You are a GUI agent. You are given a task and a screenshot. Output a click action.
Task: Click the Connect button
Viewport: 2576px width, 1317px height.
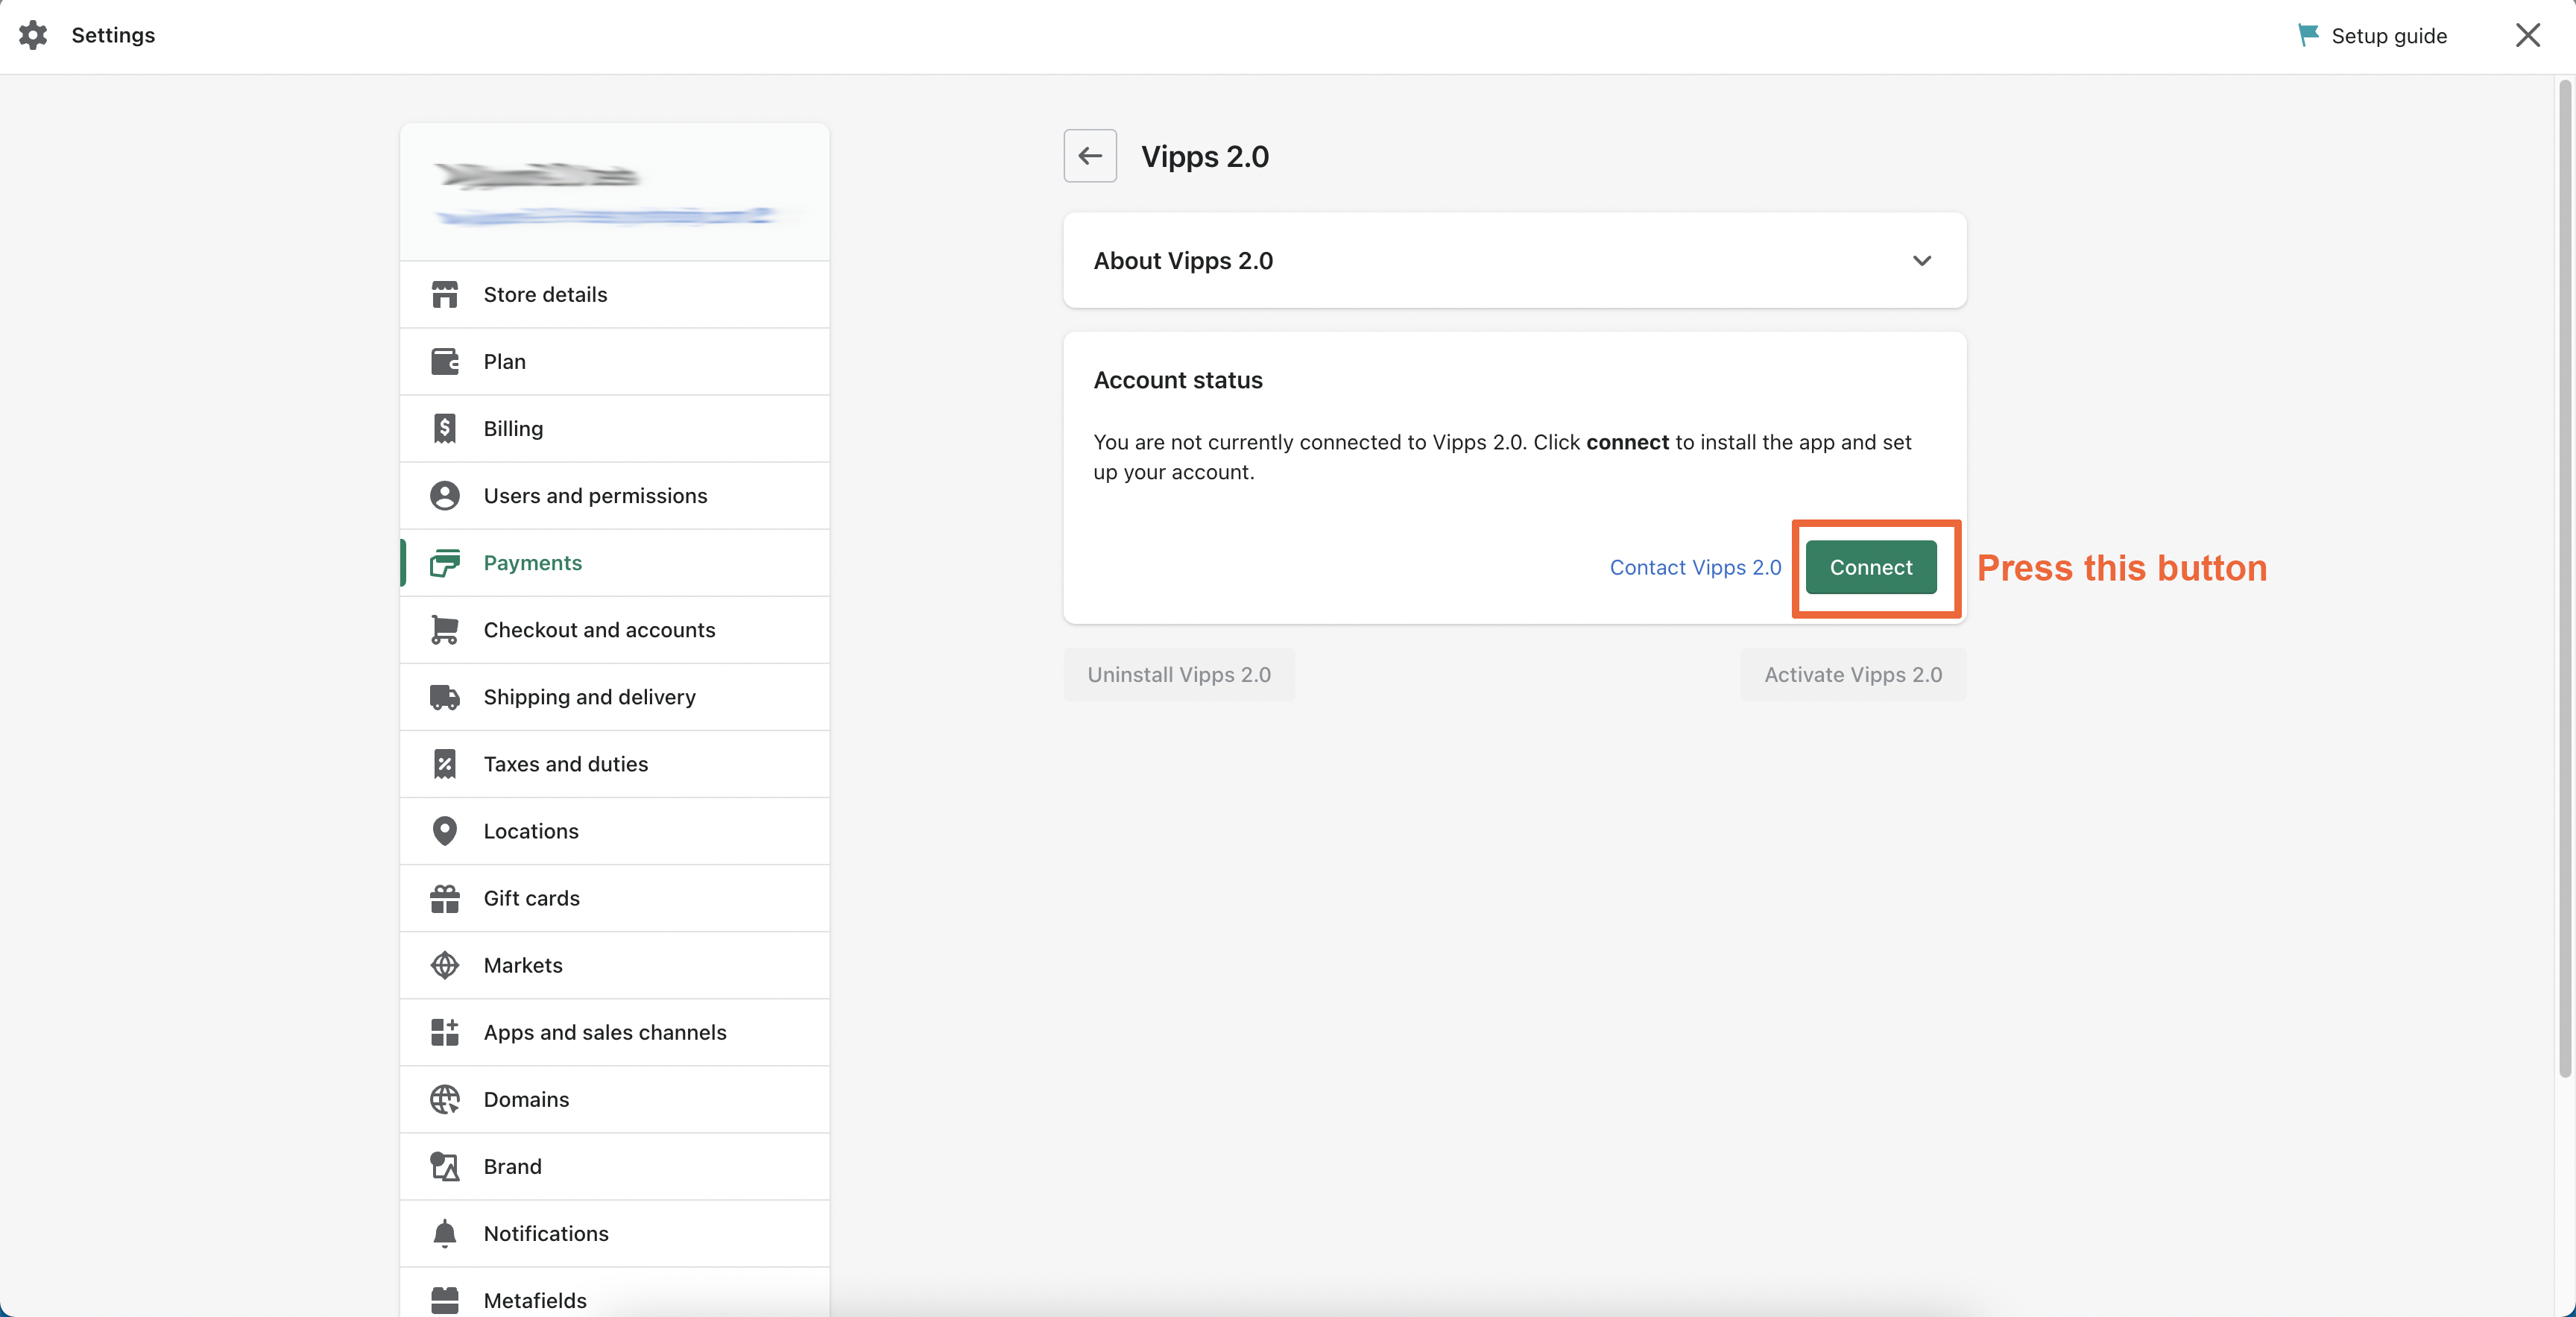tap(1871, 567)
